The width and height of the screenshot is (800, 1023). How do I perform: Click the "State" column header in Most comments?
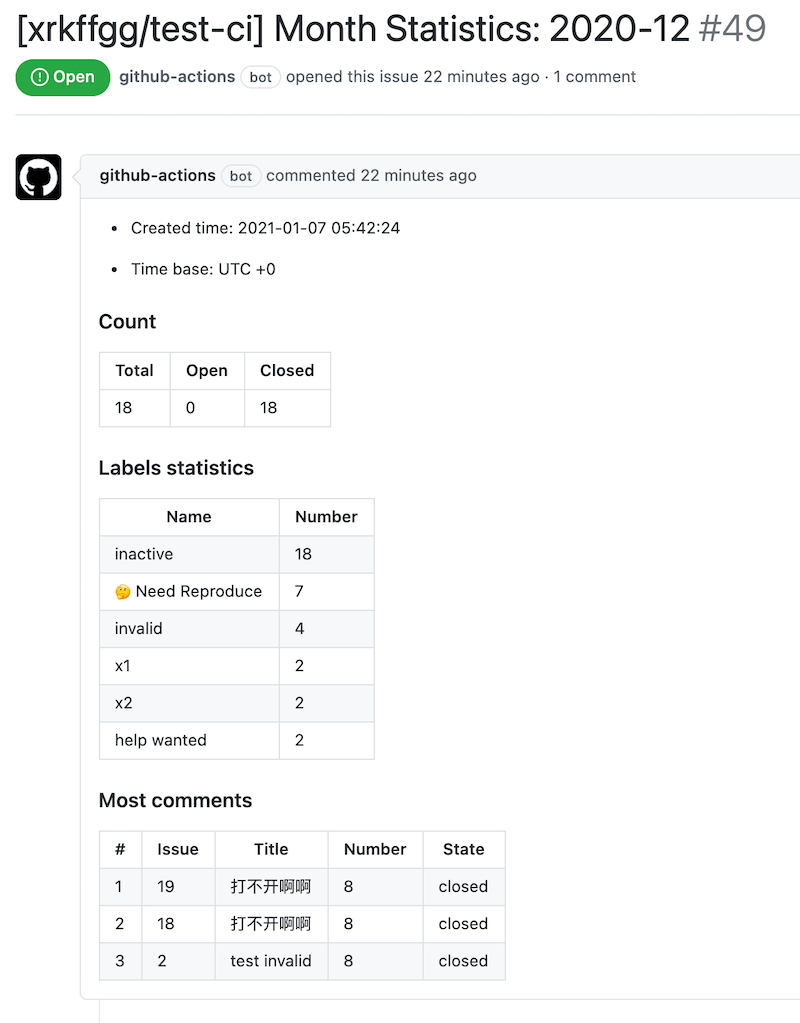(463, 849)
